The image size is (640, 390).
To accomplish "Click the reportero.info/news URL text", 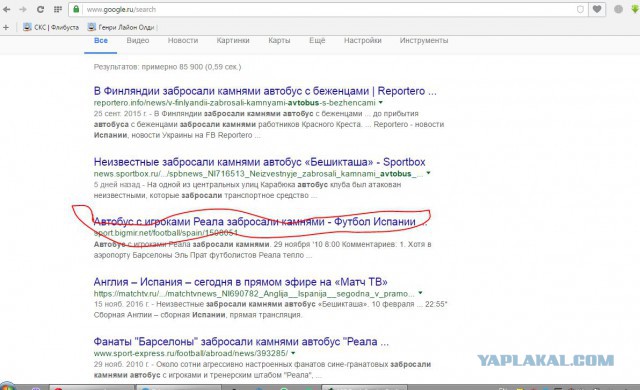I will (x=234, y=103).
